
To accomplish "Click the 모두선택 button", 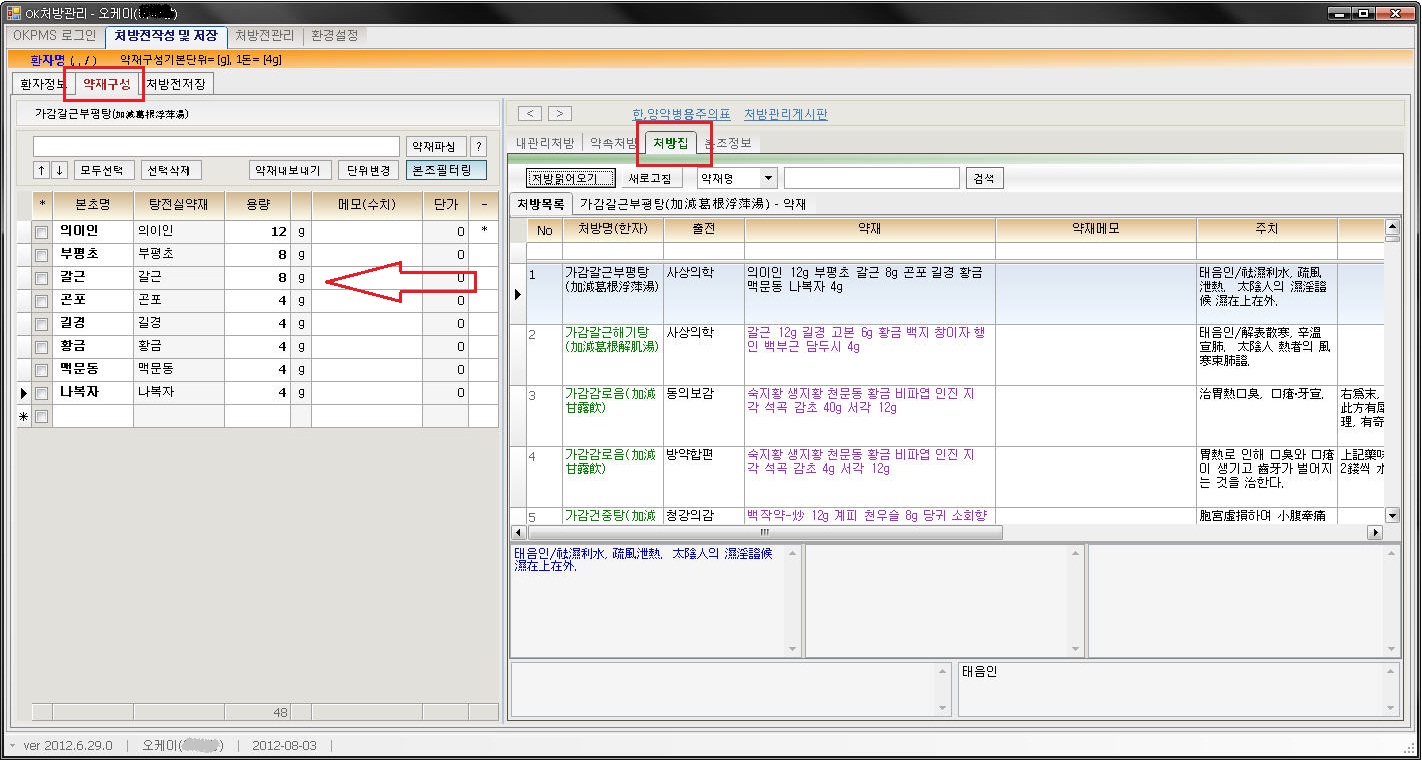I will 102,170.
